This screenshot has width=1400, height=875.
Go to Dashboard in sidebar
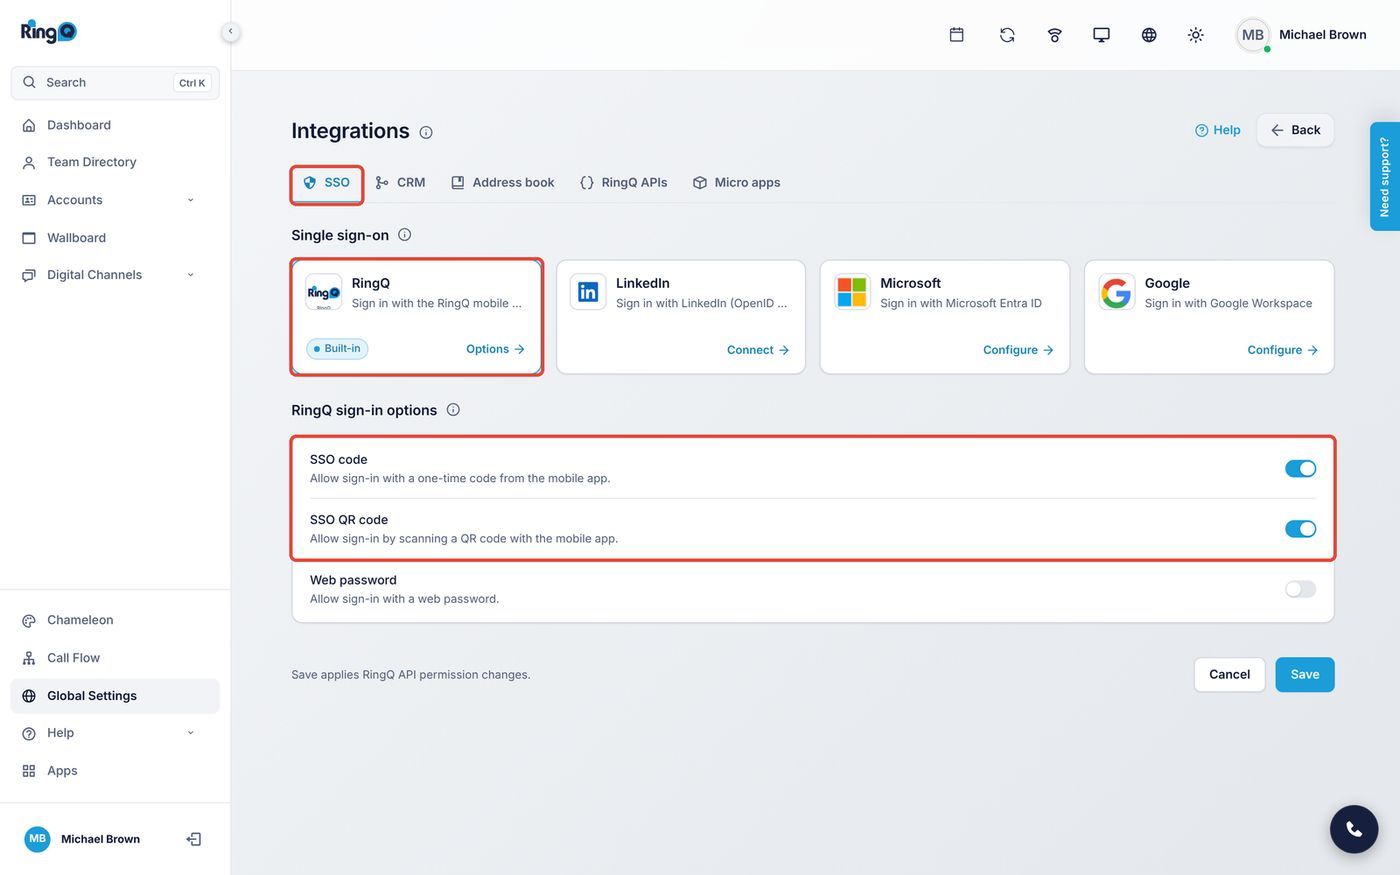[115, 125]
